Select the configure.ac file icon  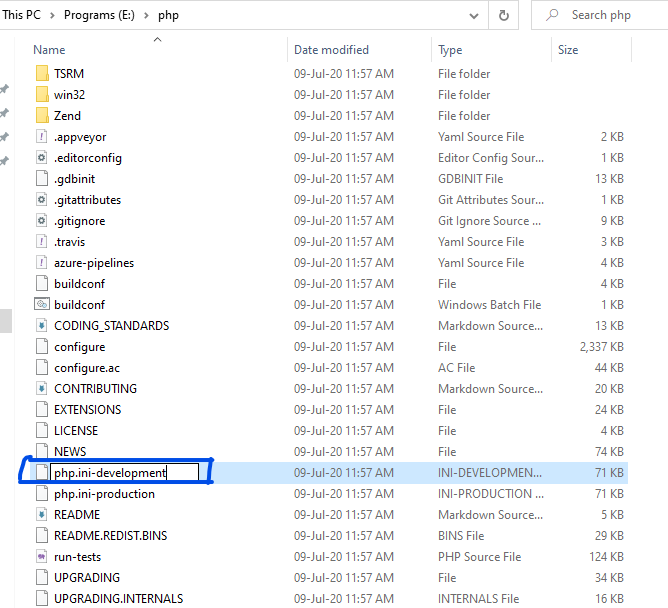[42, 367]
